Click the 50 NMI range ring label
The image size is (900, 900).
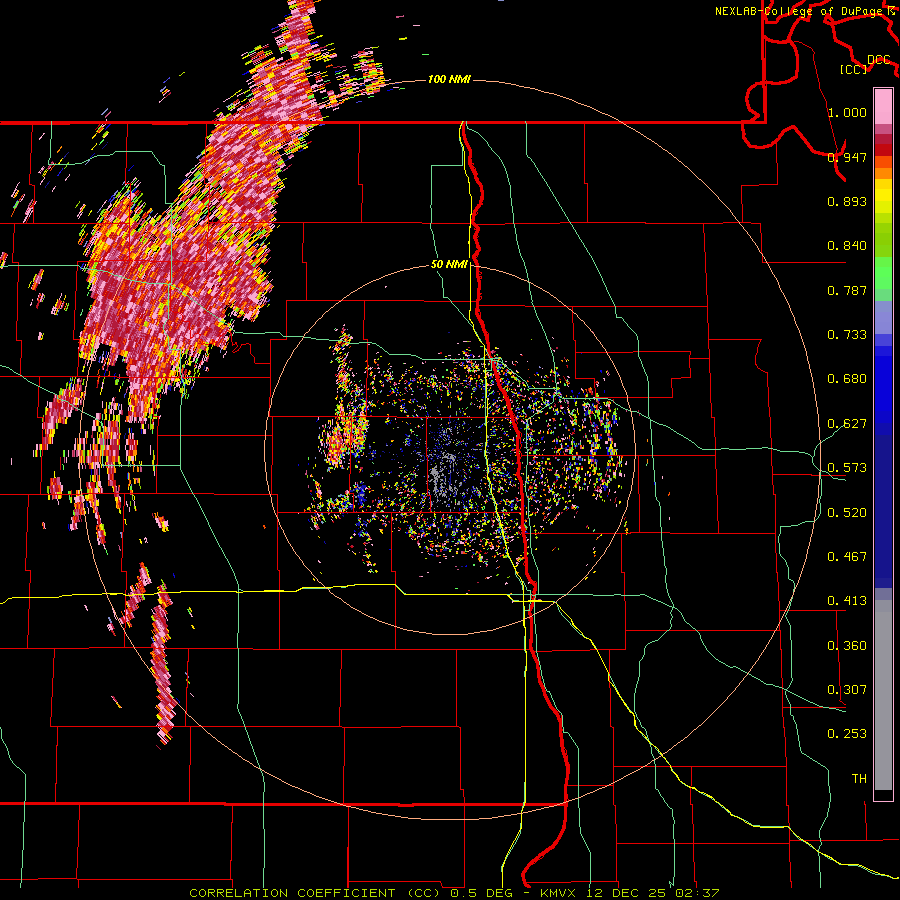click(x=449, y=265)
